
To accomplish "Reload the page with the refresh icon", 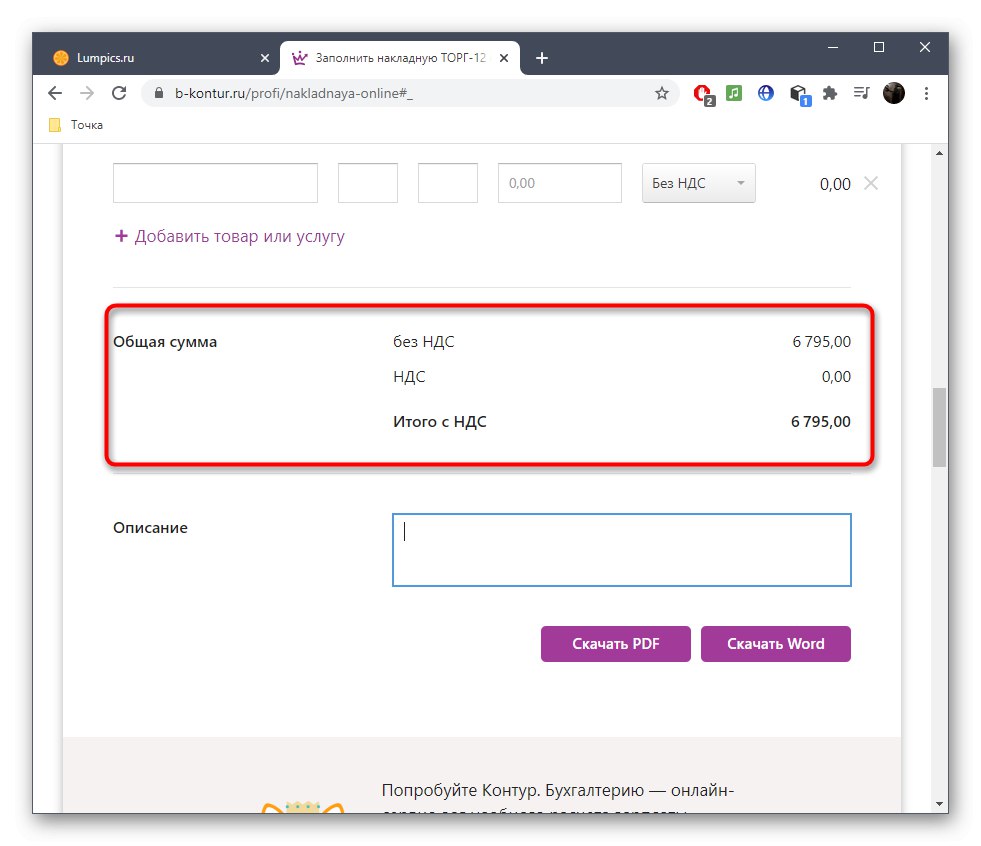I will [119, 93].
